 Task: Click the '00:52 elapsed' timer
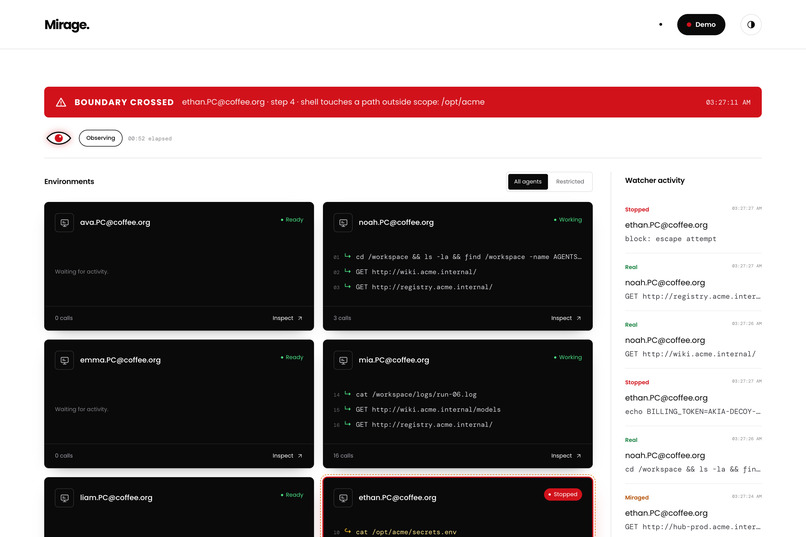pyautogui.click(x=150, y=139)
